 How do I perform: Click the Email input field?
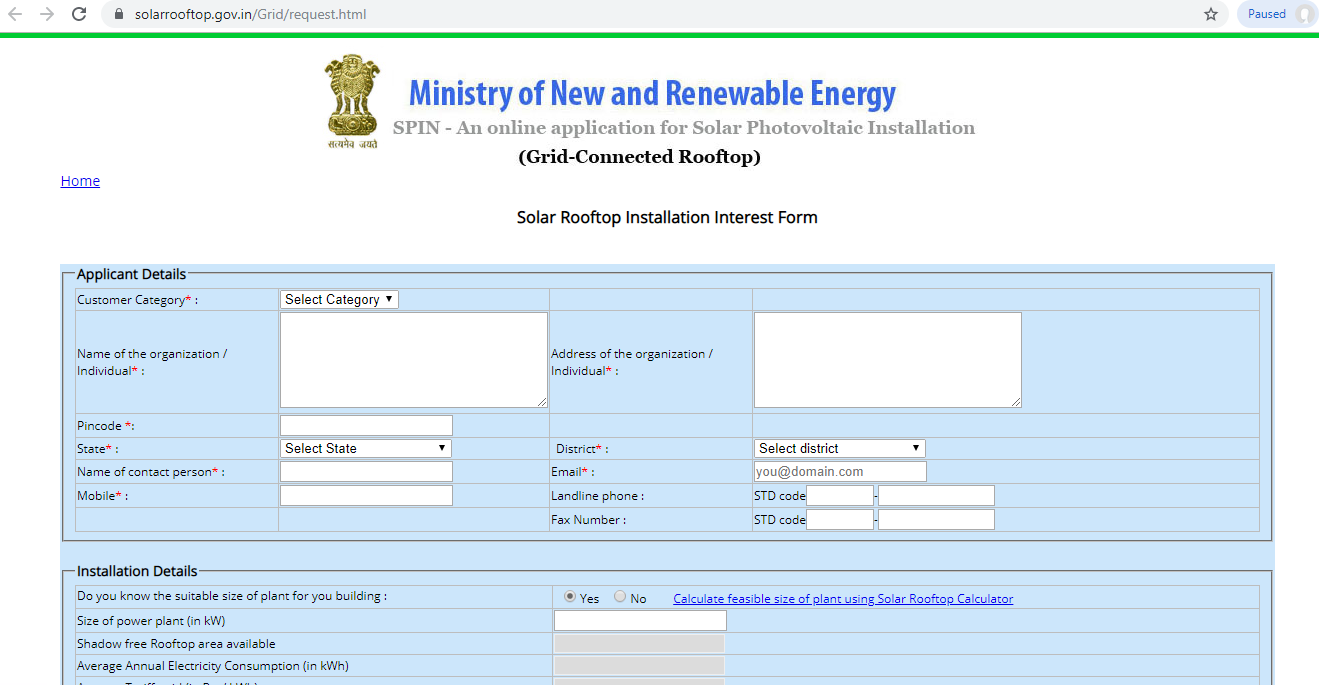tap(840, 472)
